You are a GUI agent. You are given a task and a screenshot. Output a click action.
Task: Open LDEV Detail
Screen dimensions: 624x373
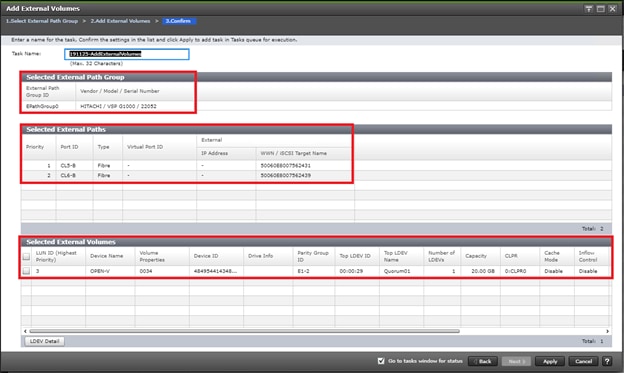(45, 341)
